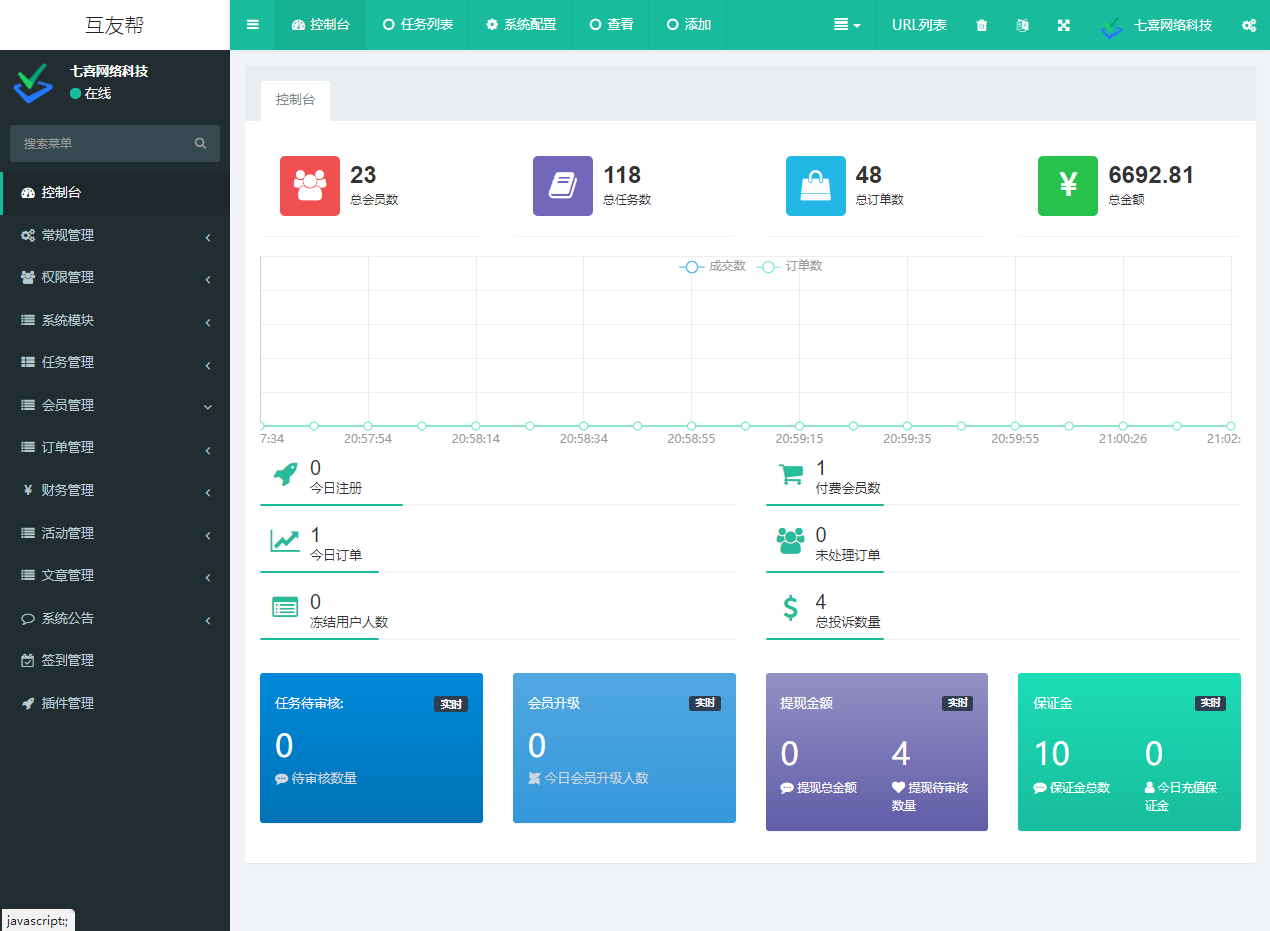Enter fullscreen with the expand icon

(1064, 25)
